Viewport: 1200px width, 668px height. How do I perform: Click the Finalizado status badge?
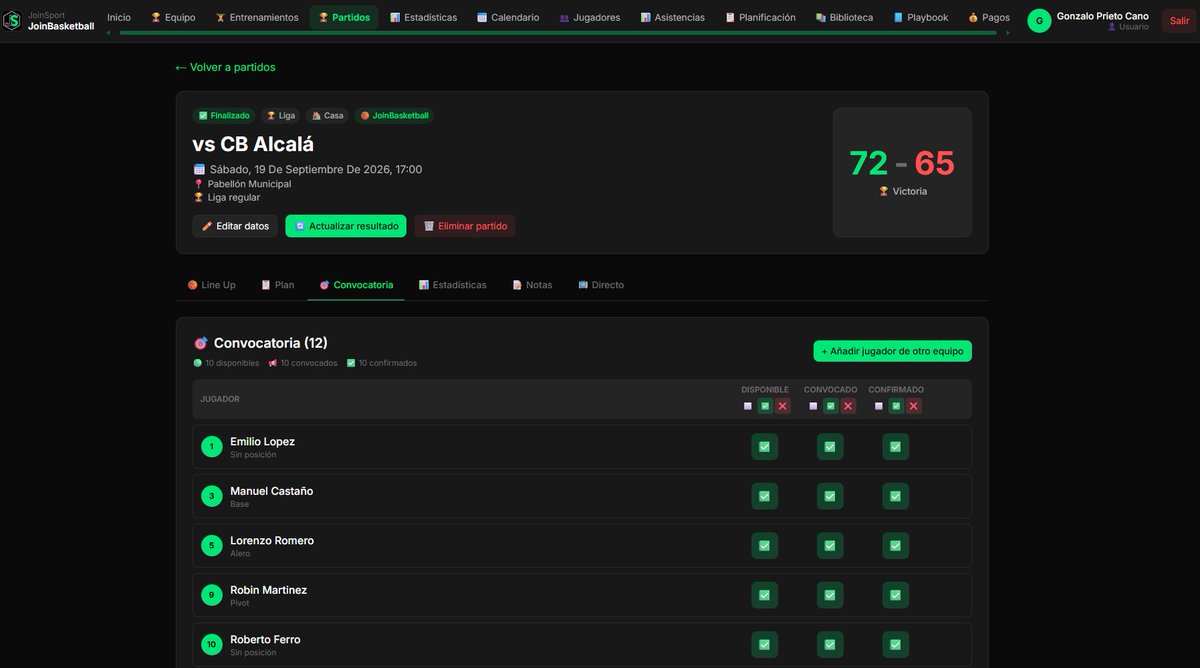(x=224, y=115)
